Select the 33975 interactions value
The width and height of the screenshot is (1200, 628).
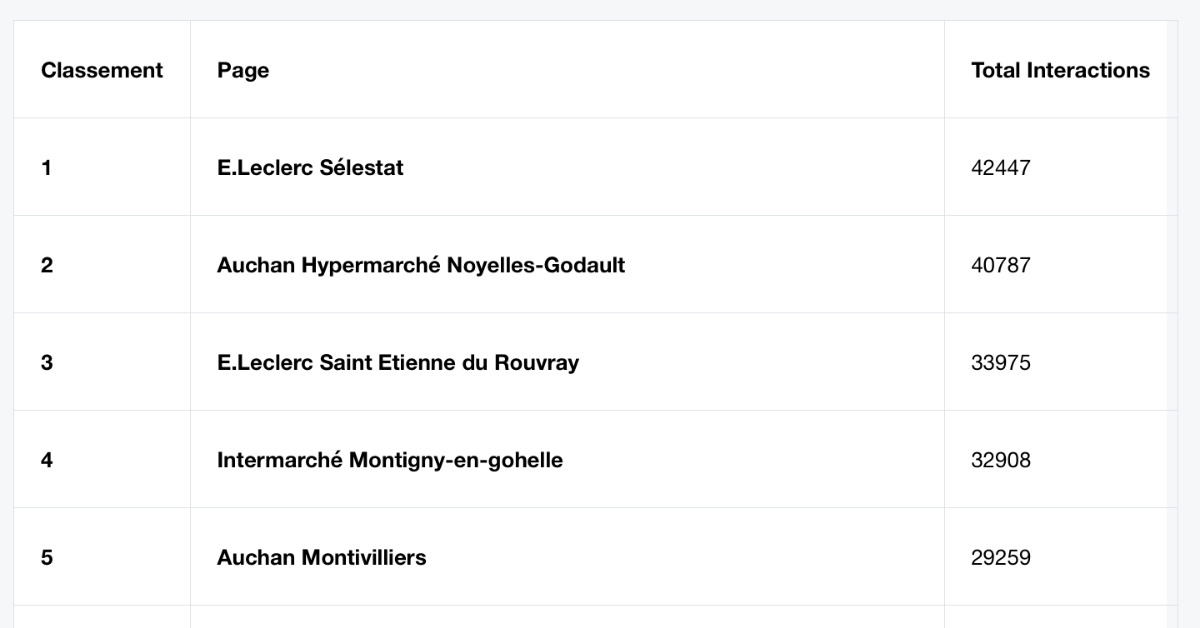pos(1000,363)
